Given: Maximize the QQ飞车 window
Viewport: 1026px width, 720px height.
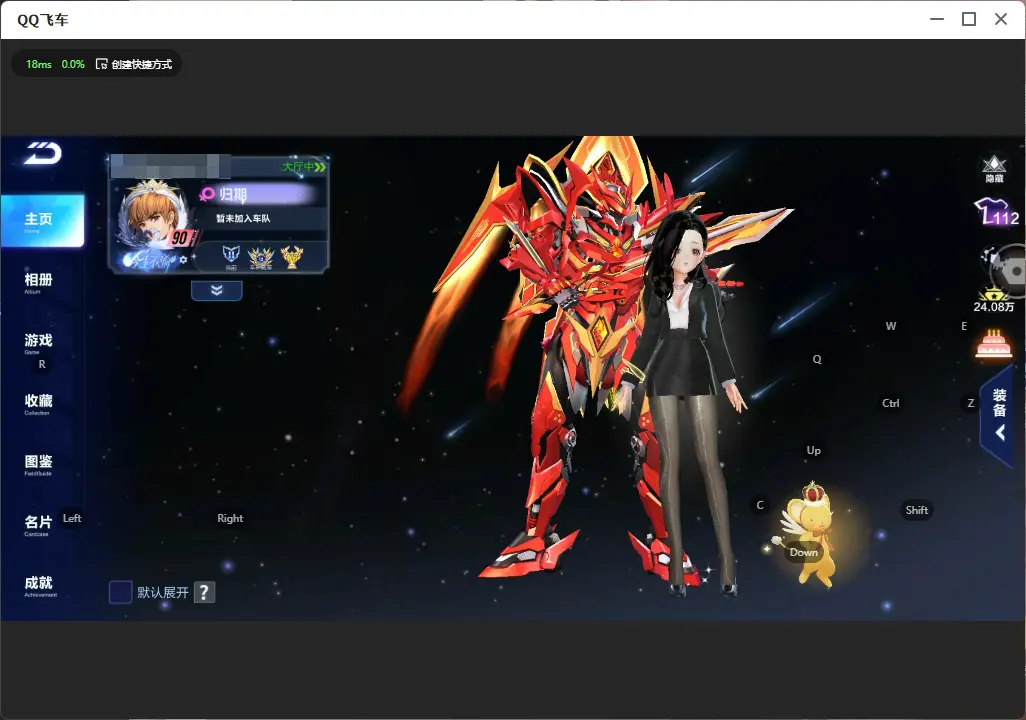Looking at the screenshot, I should point(969,20).
